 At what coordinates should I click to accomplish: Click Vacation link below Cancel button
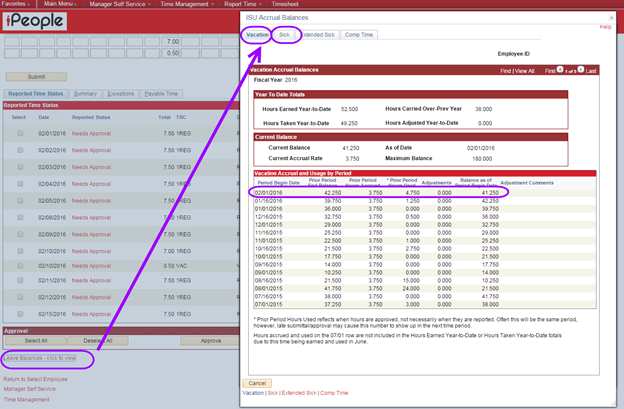[253, 393]
